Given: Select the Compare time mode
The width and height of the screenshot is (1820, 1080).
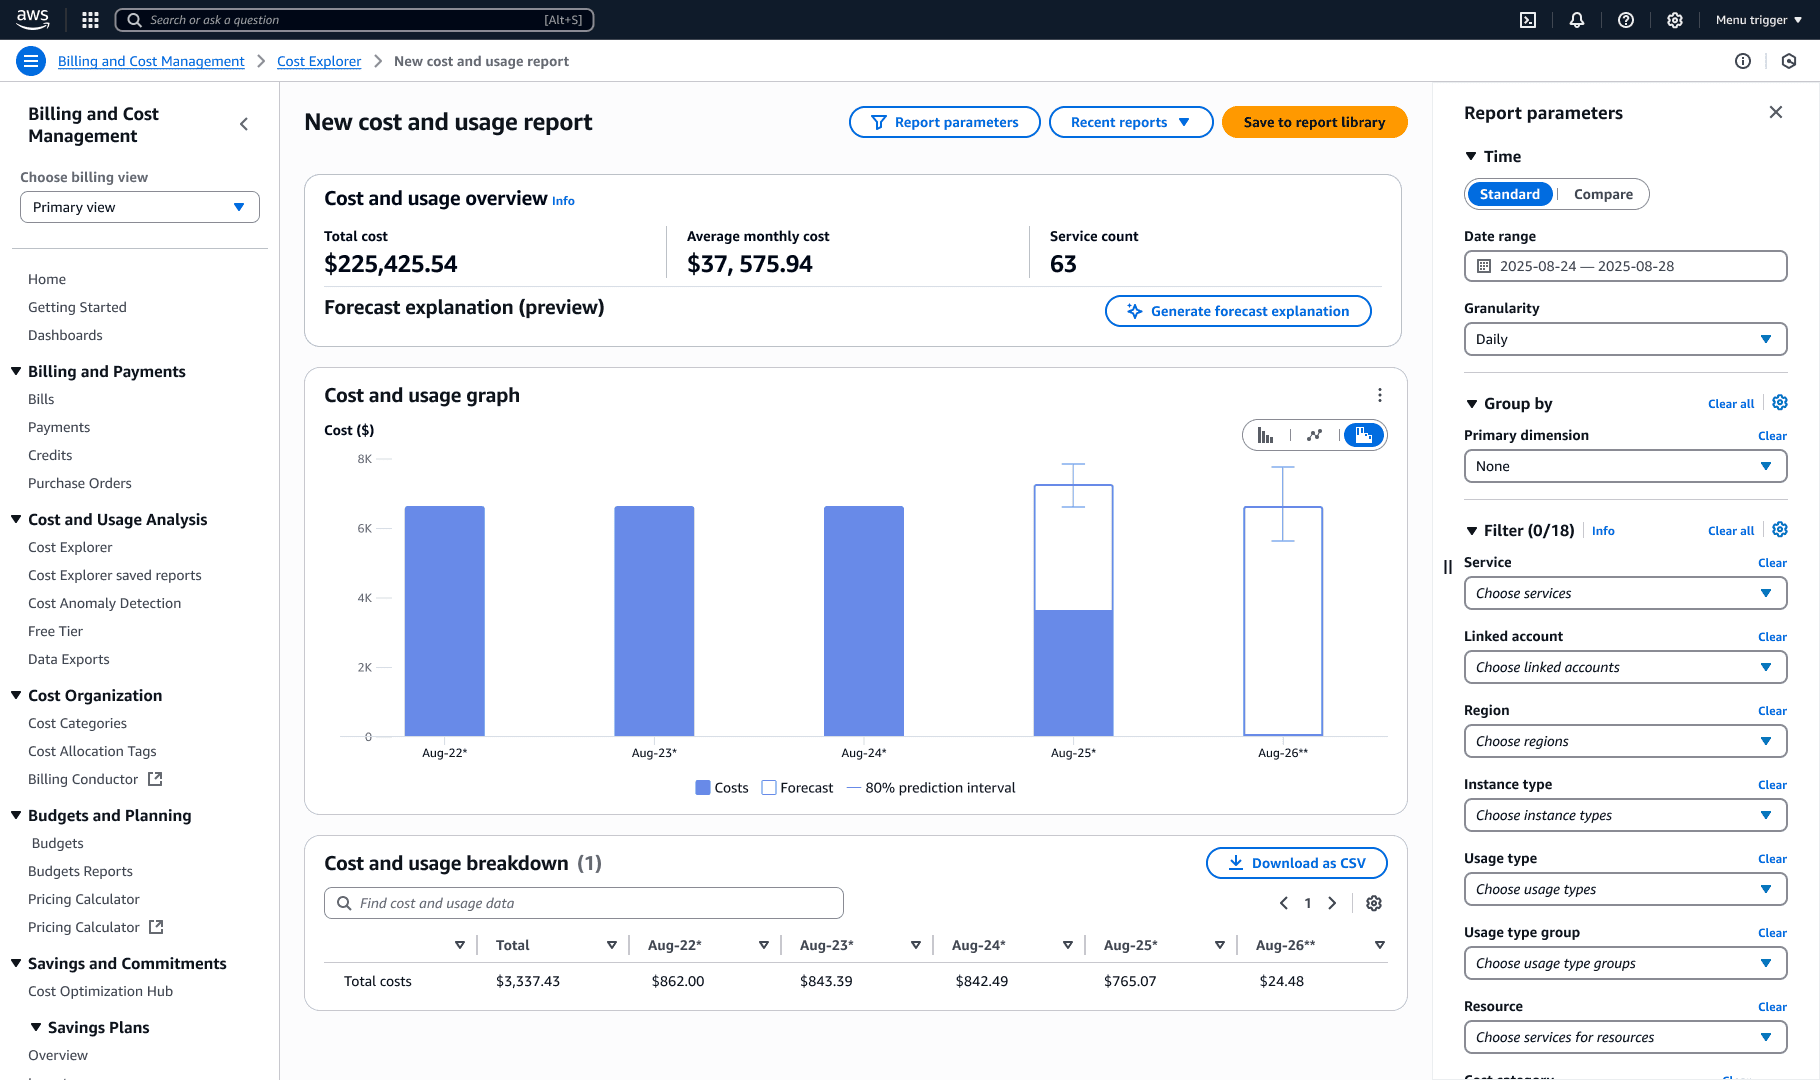Looking at the screenshot, I should click(x=1603, y=194).
